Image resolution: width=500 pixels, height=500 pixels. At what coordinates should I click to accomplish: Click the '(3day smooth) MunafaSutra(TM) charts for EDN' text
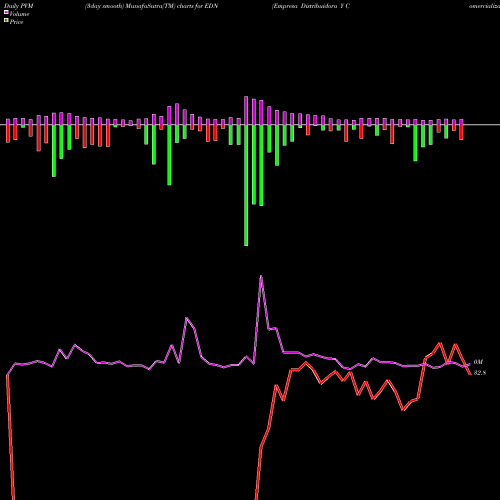click(x=151, y=6)
